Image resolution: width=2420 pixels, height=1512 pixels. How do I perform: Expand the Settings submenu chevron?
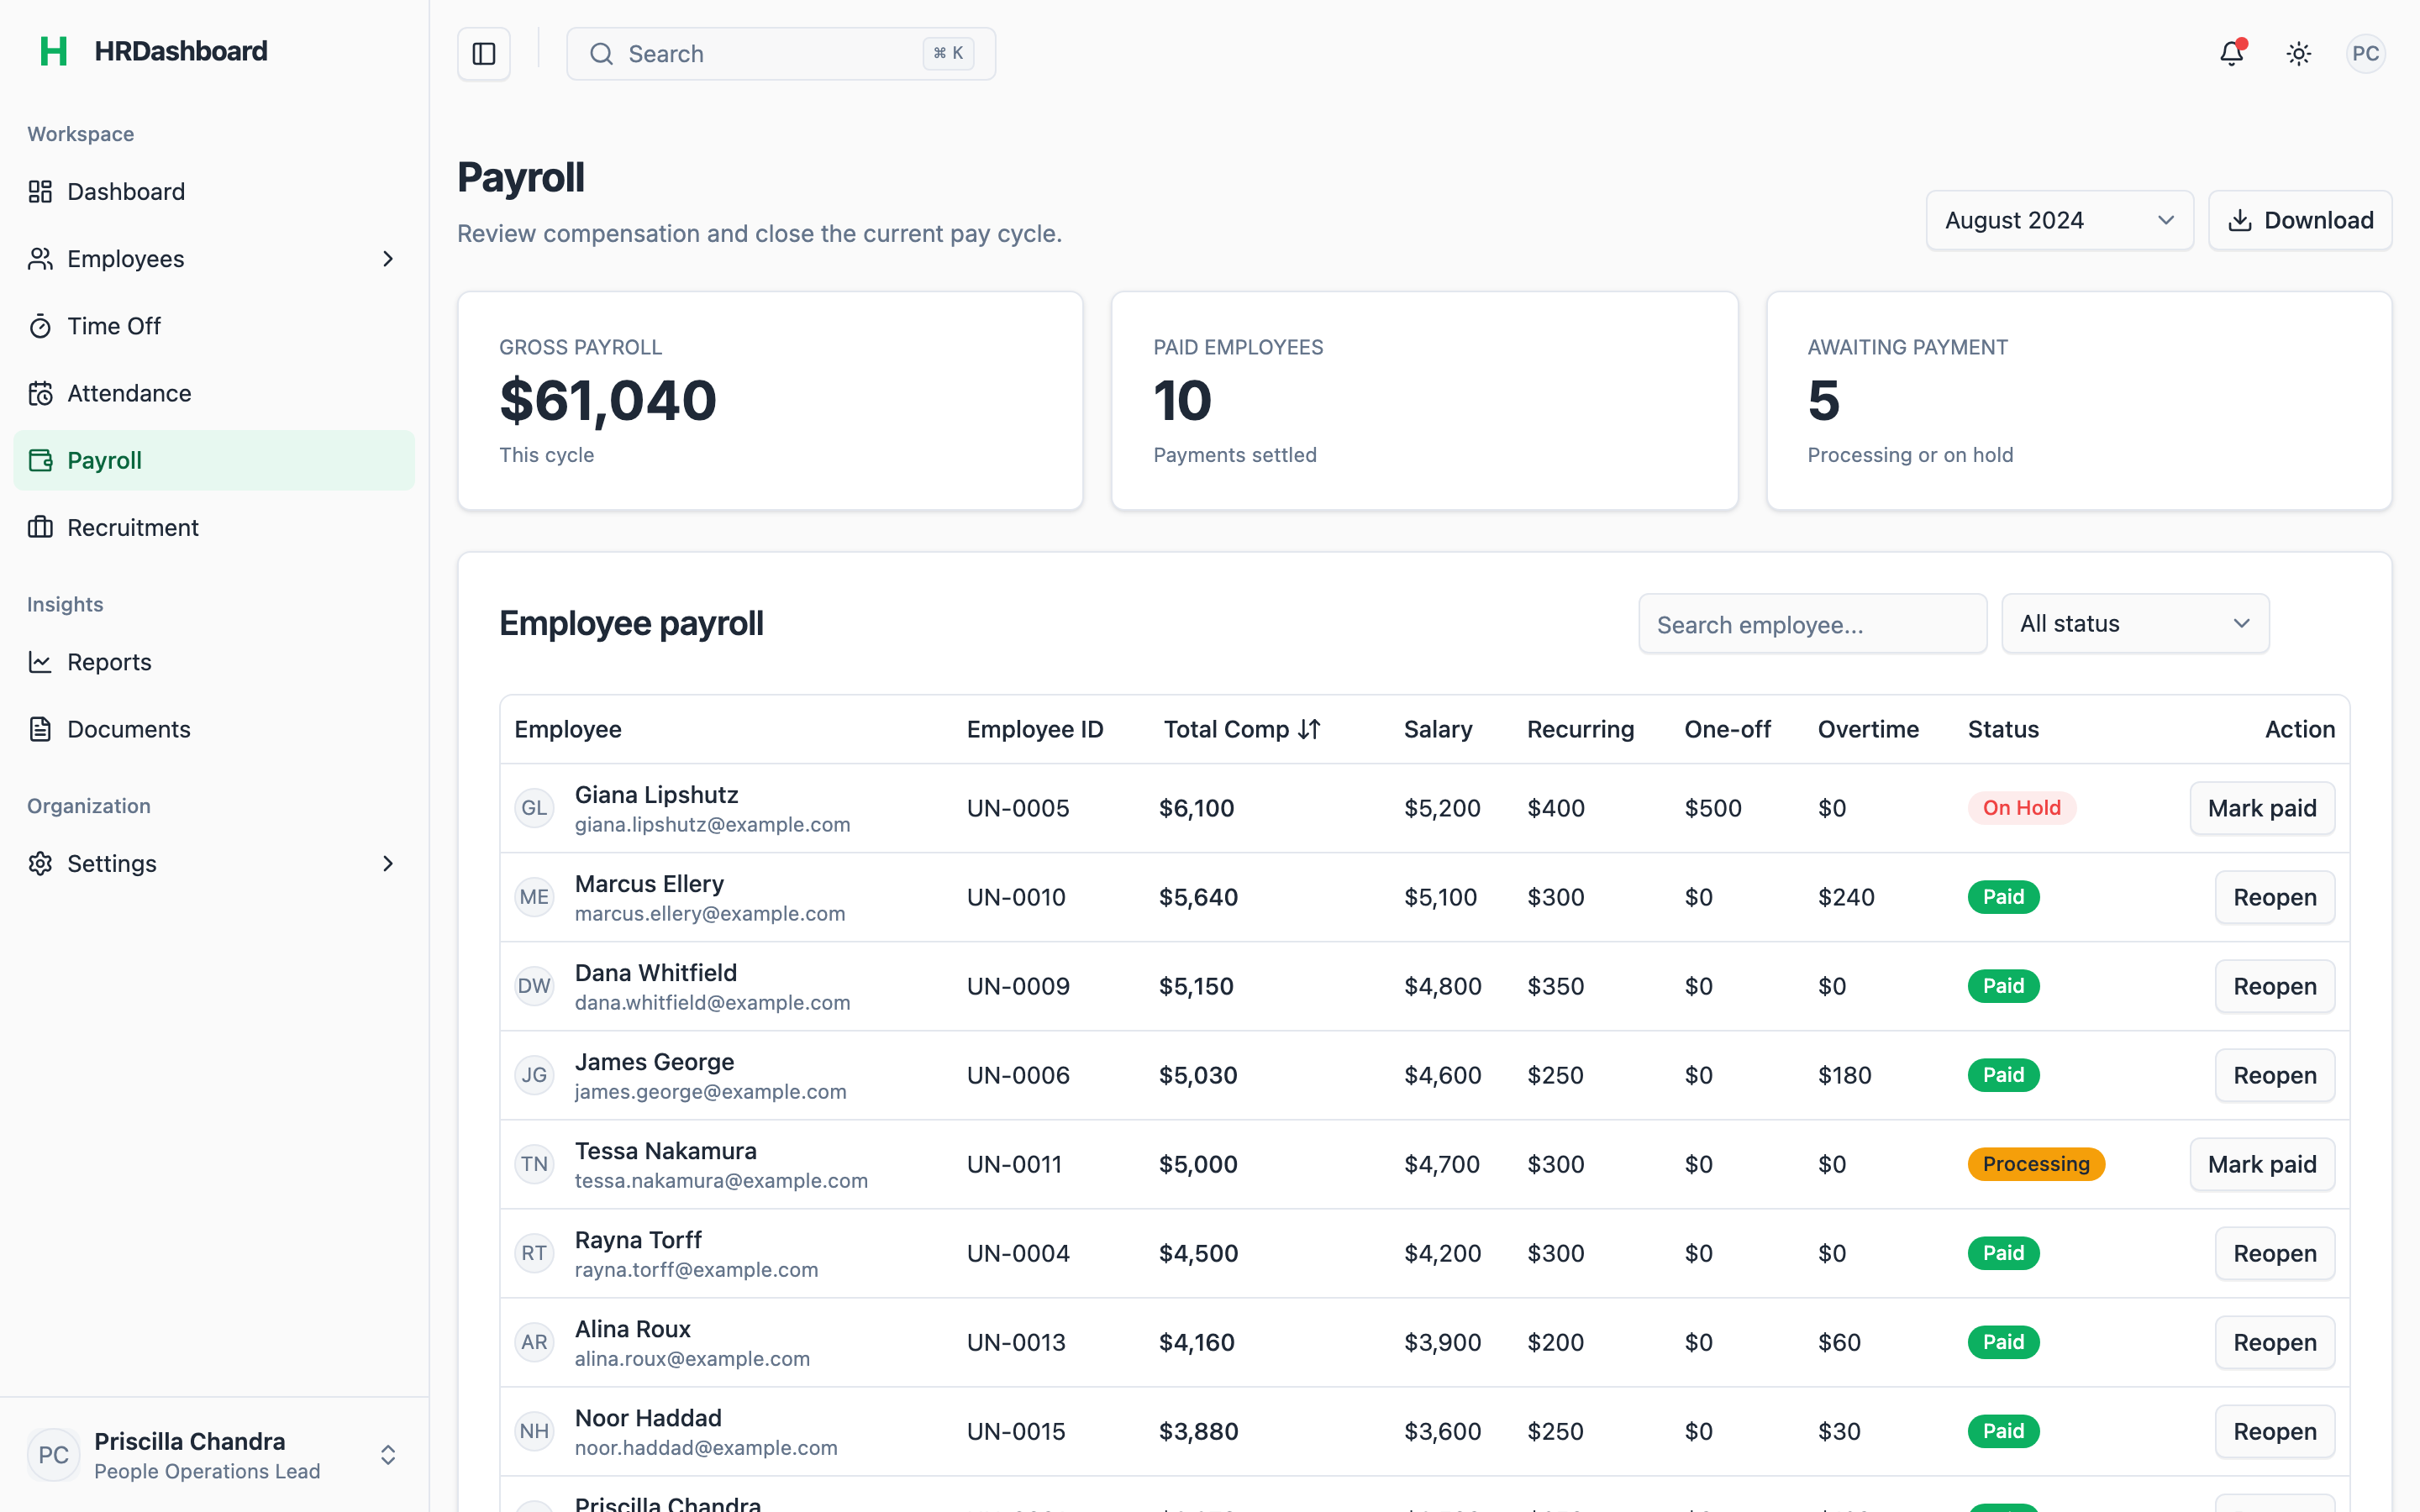[x=388, y=863]
